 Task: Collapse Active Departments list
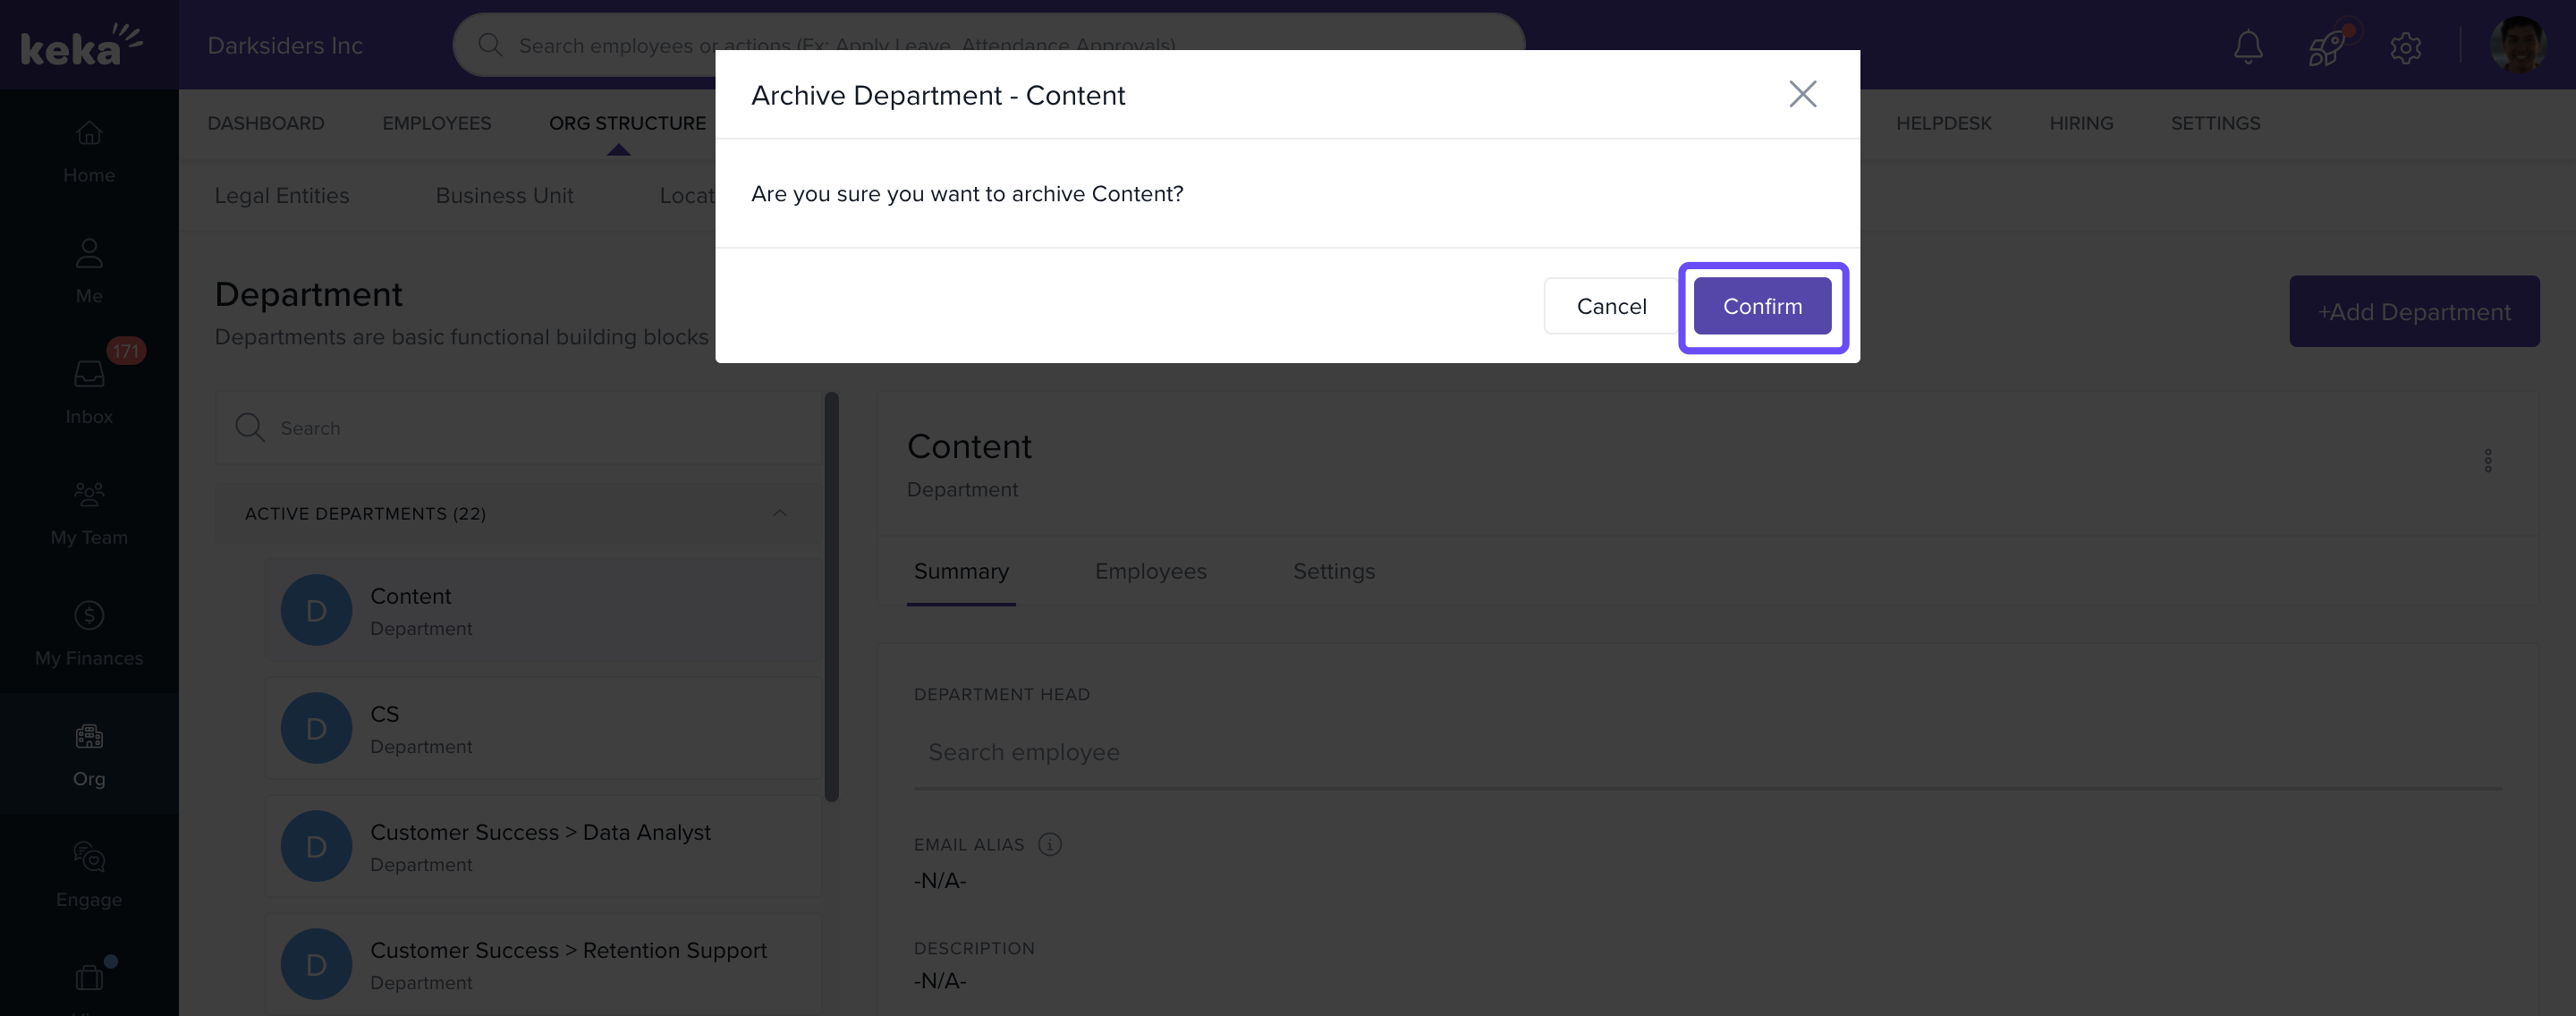(779, 513)
